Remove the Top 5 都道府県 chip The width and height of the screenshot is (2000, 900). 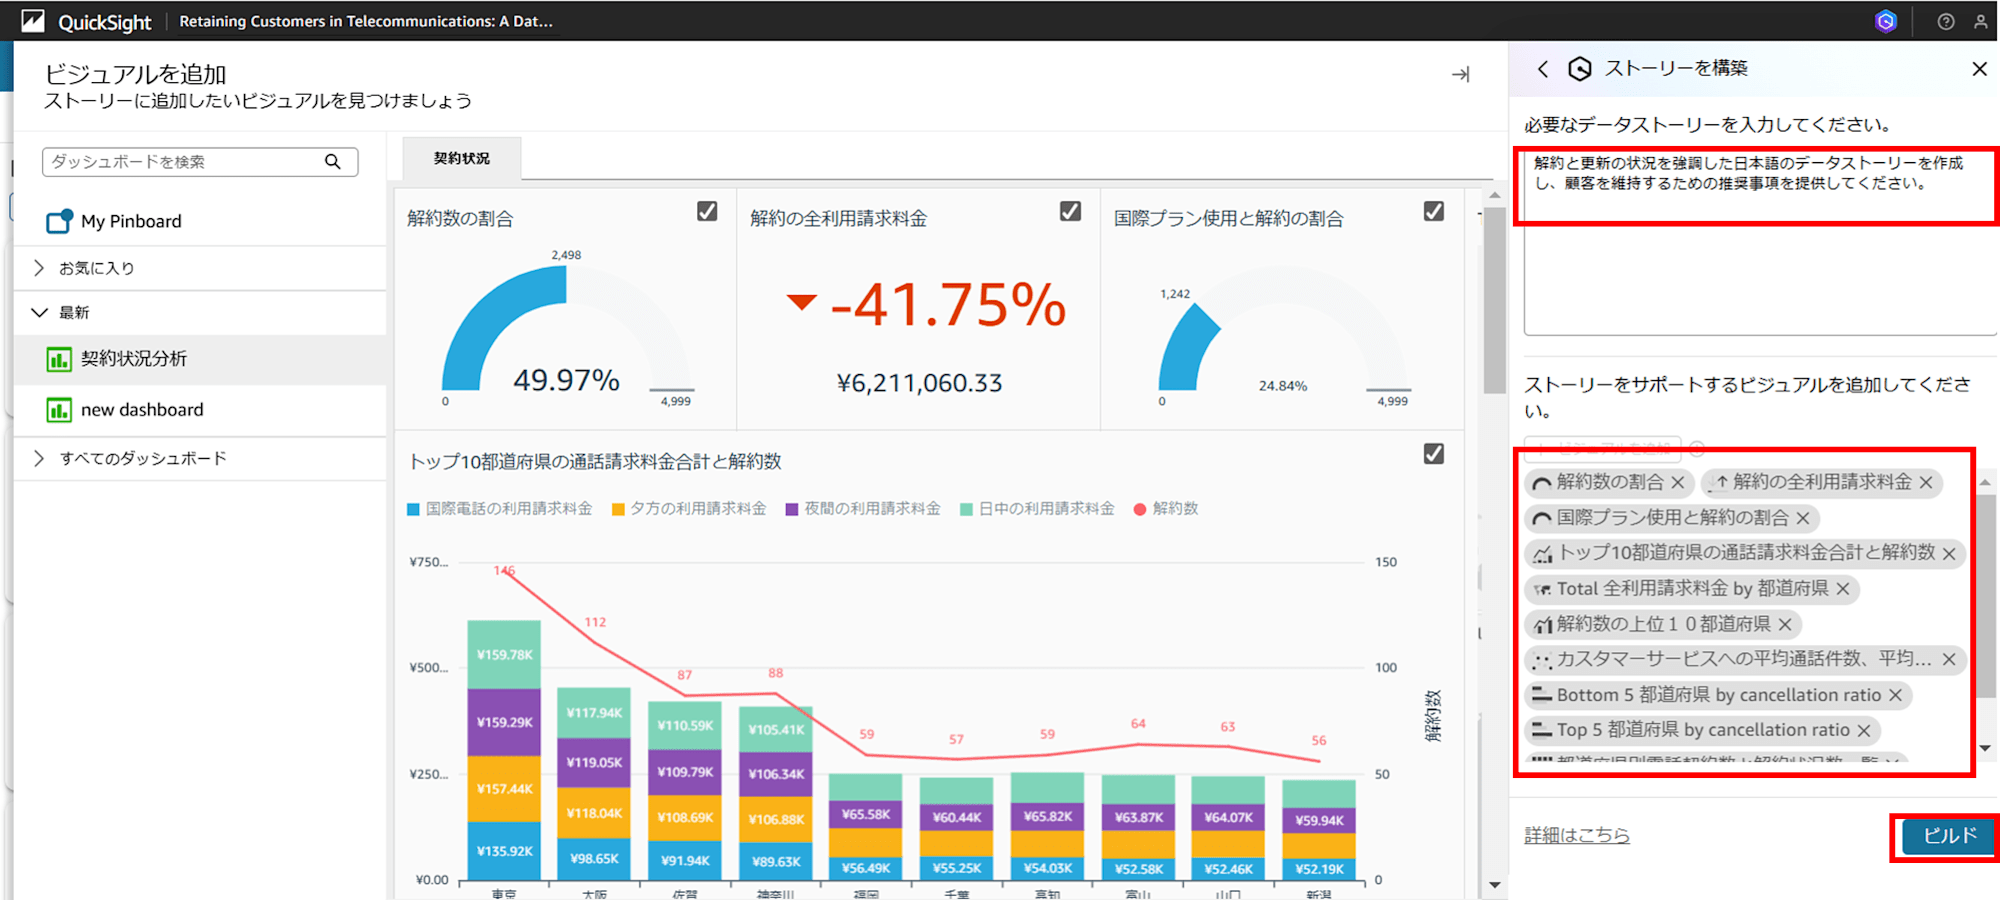pos(1864,731)
